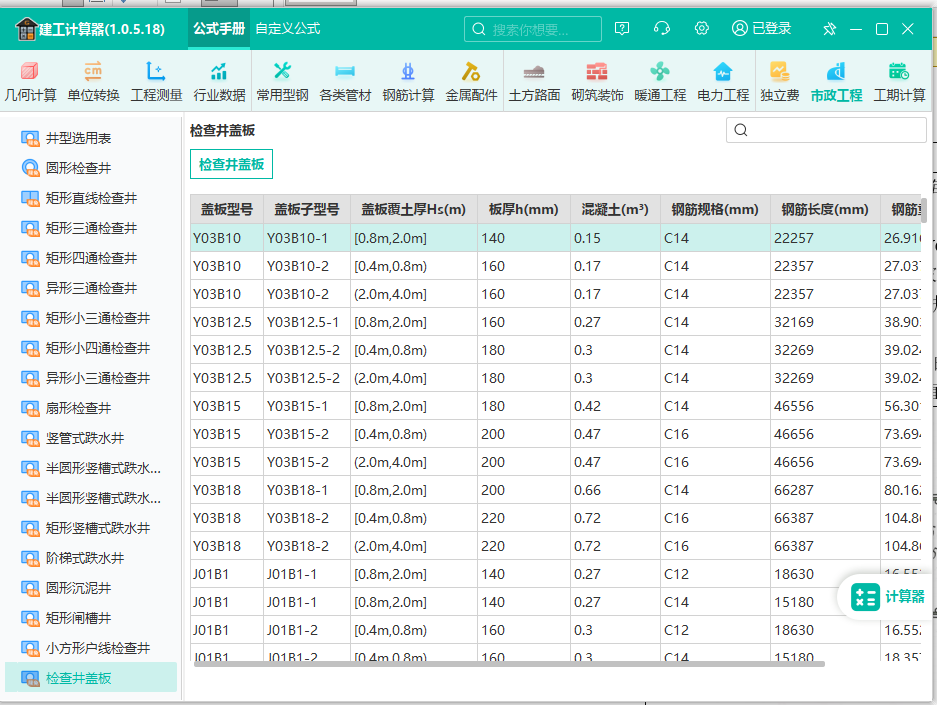Select 阶梯式跌水井 in the sidebar
The image size is (937, 705).
click(90, 558)
